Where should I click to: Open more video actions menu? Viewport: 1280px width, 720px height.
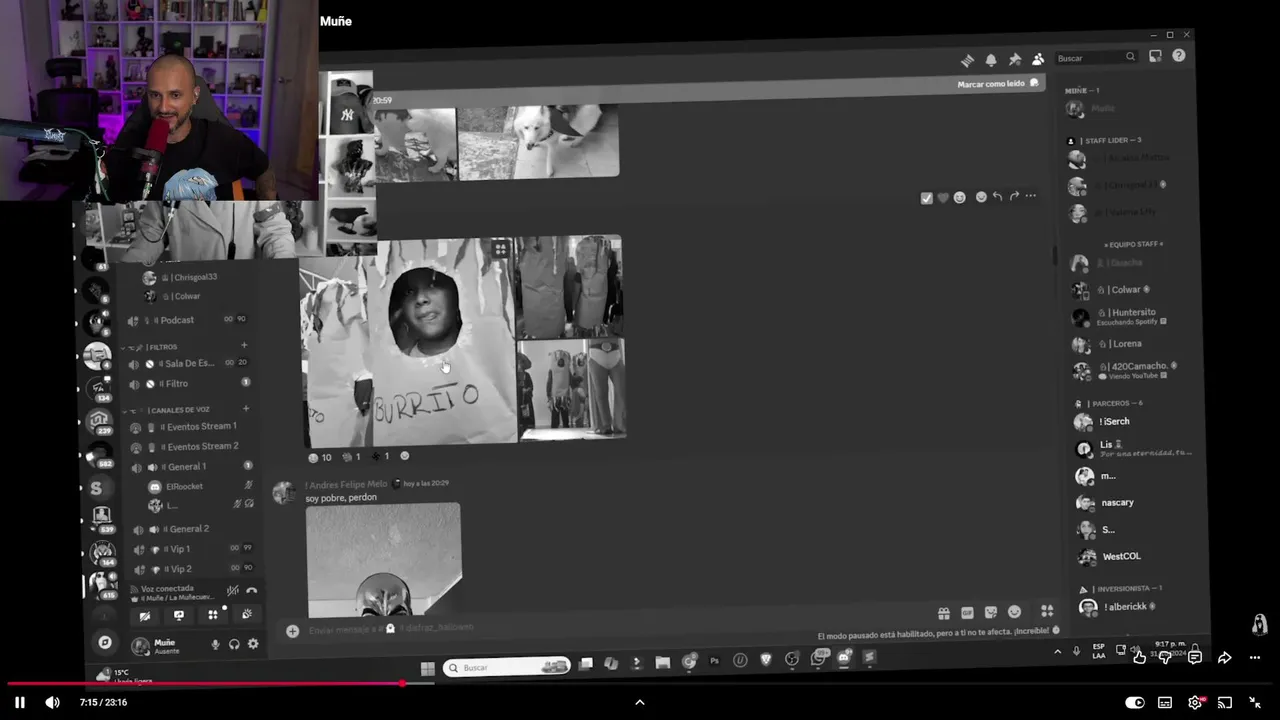[1255, 657]
